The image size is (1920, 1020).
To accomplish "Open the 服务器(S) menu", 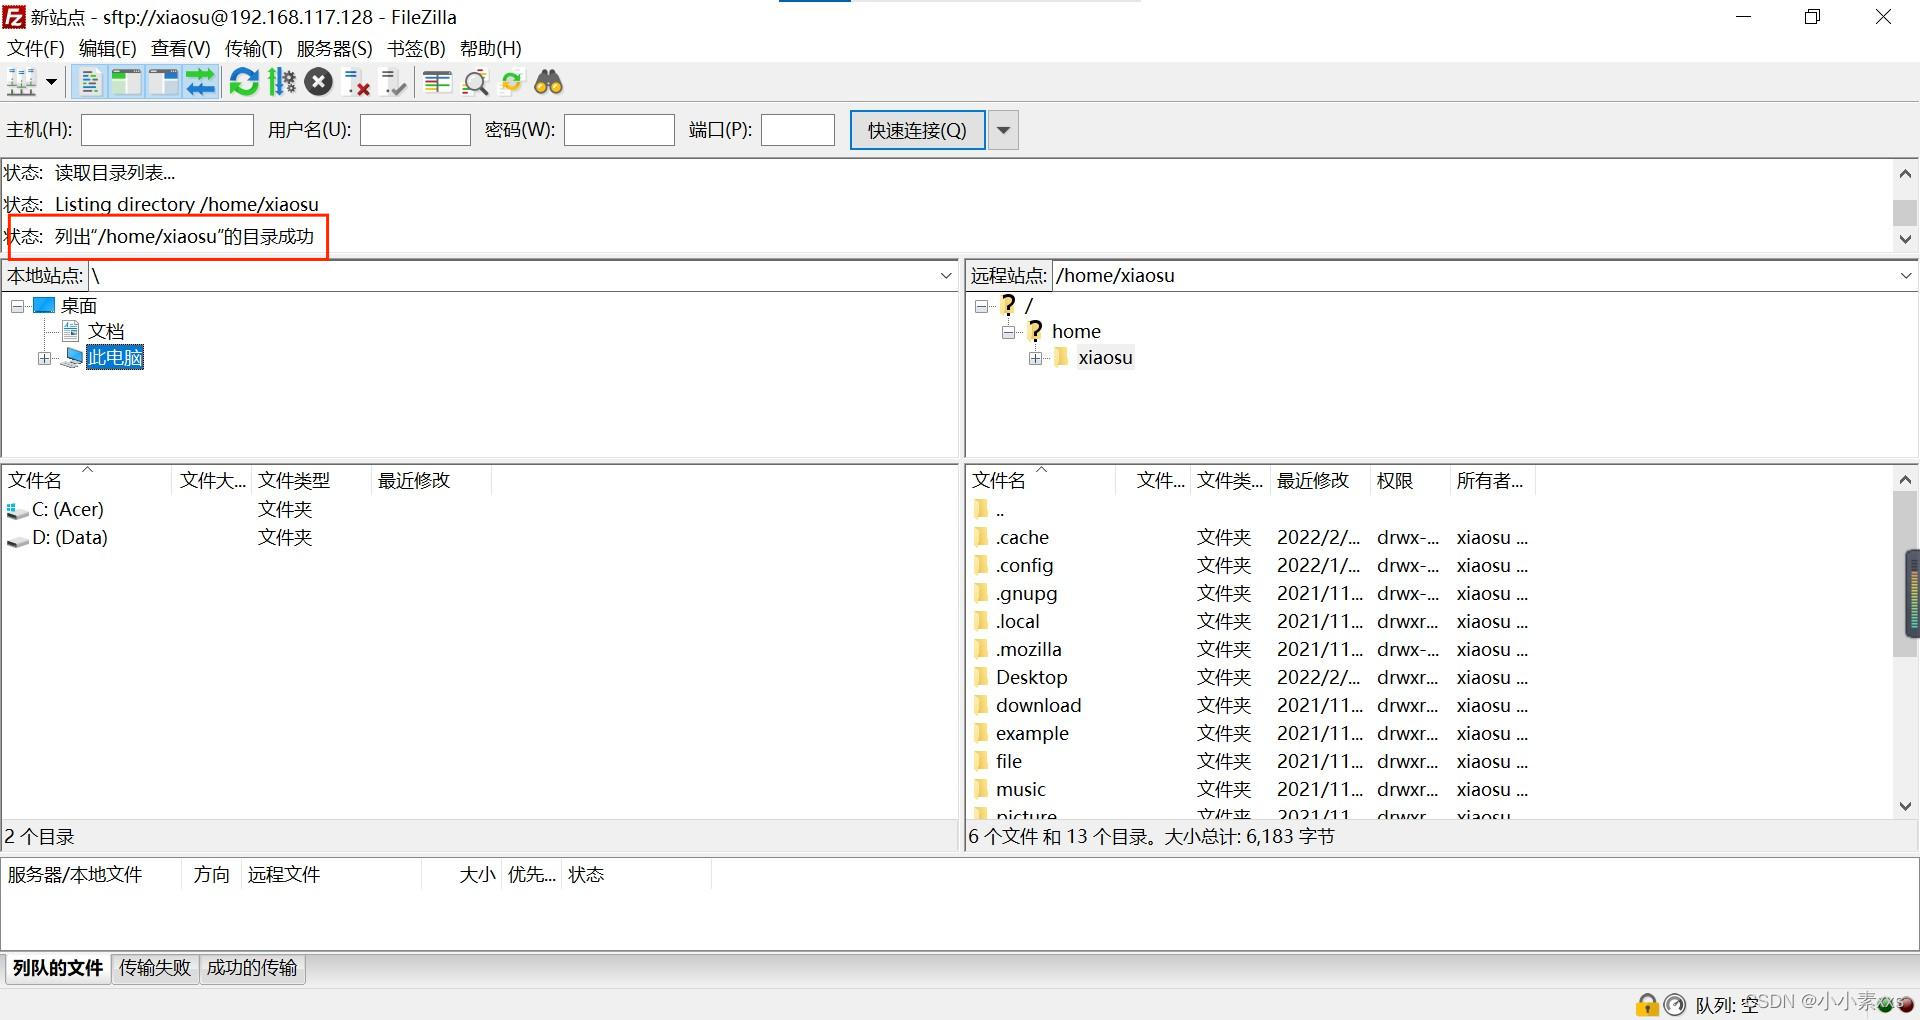I will point(333,48).
